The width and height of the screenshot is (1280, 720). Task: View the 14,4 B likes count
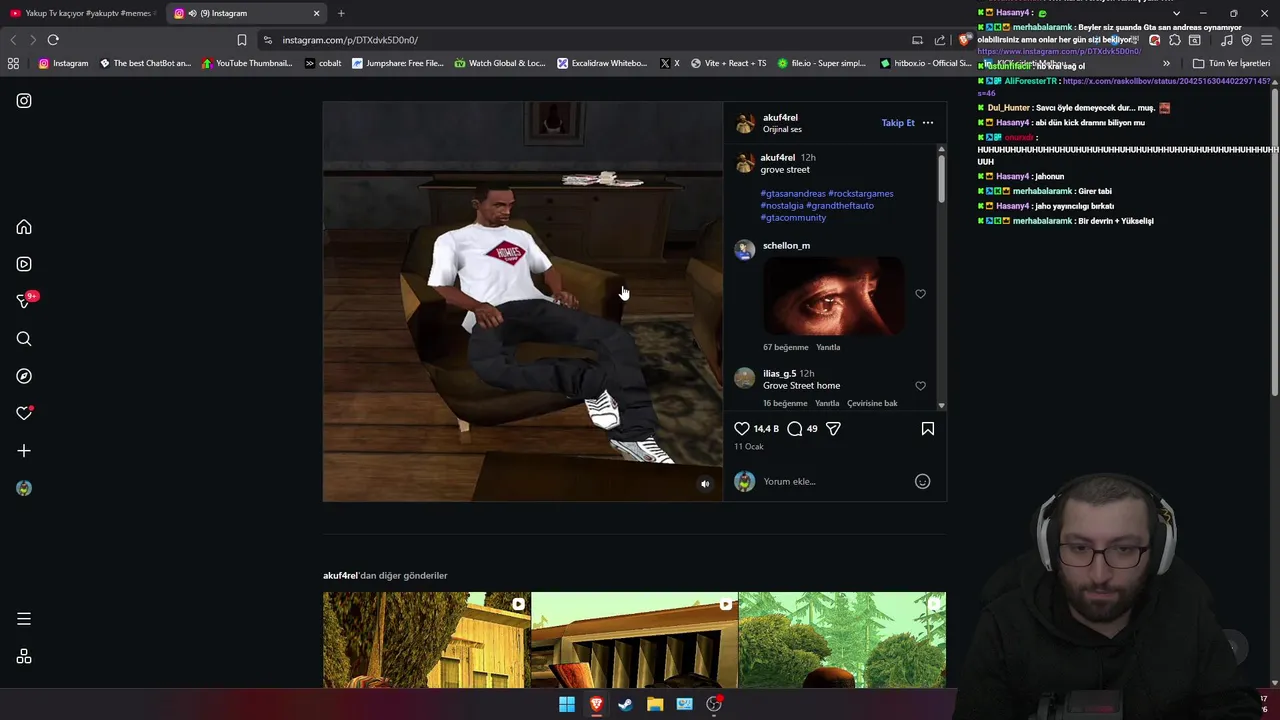(766, 429)
